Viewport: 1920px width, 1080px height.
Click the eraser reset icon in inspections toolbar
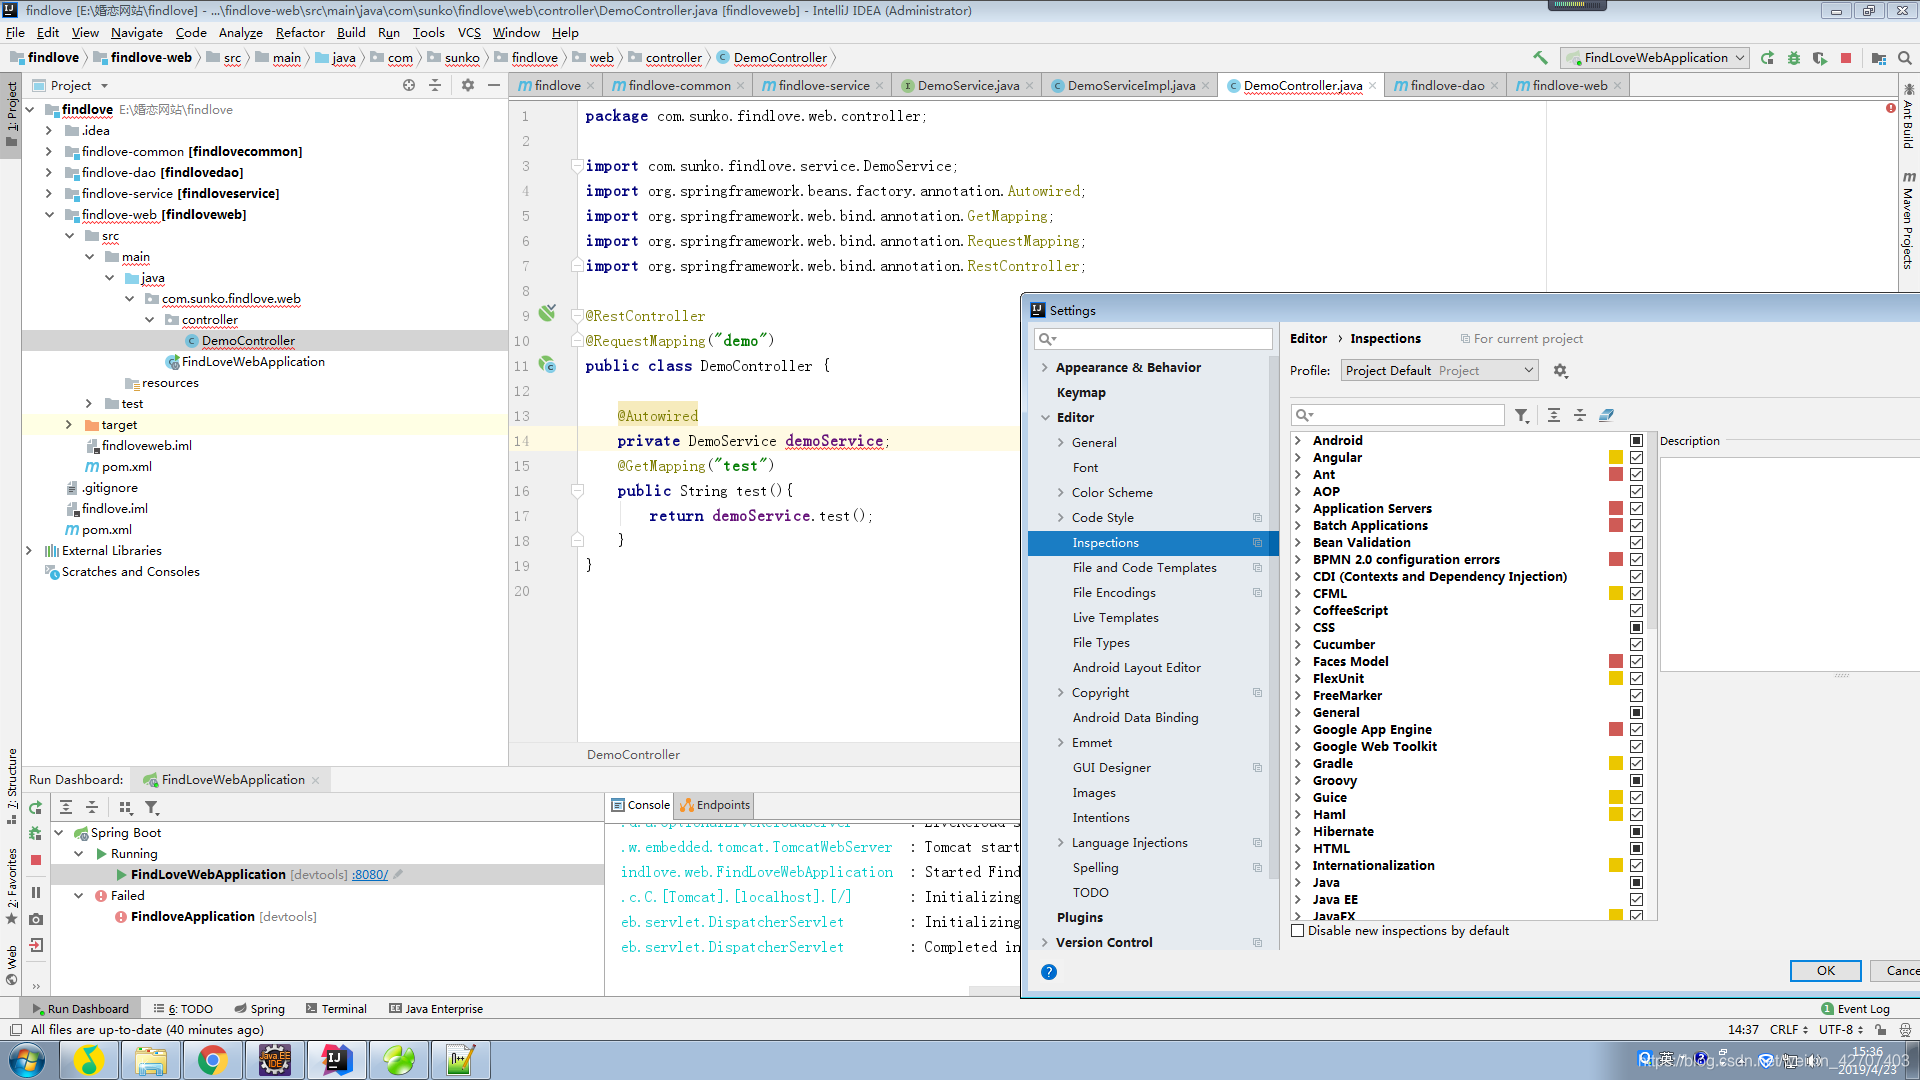click(1606, 416)
